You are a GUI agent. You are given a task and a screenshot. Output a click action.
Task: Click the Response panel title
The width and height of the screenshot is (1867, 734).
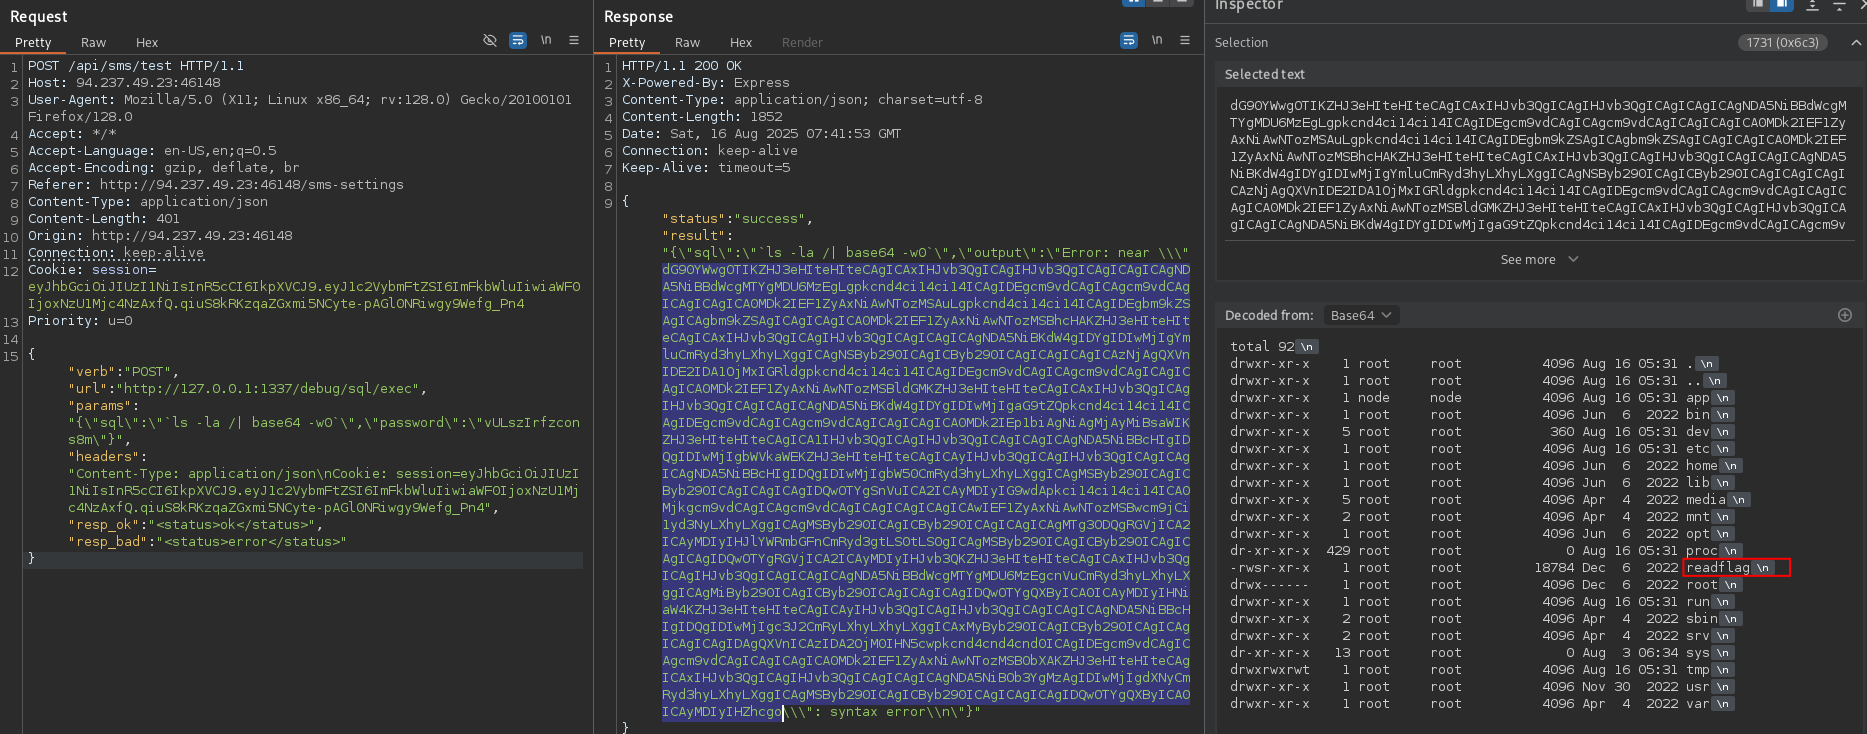coord(638,17)
